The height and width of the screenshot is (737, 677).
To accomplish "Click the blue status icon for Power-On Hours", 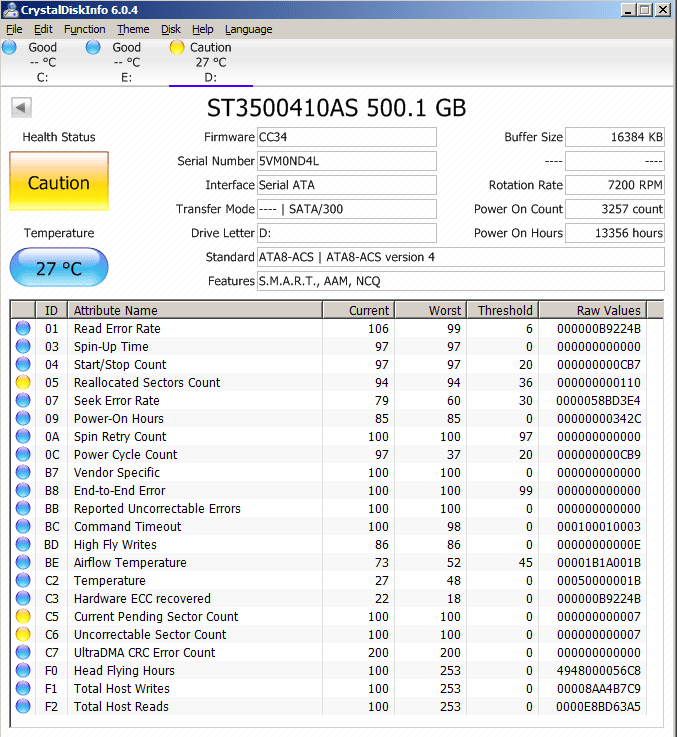I will [23, 418].
